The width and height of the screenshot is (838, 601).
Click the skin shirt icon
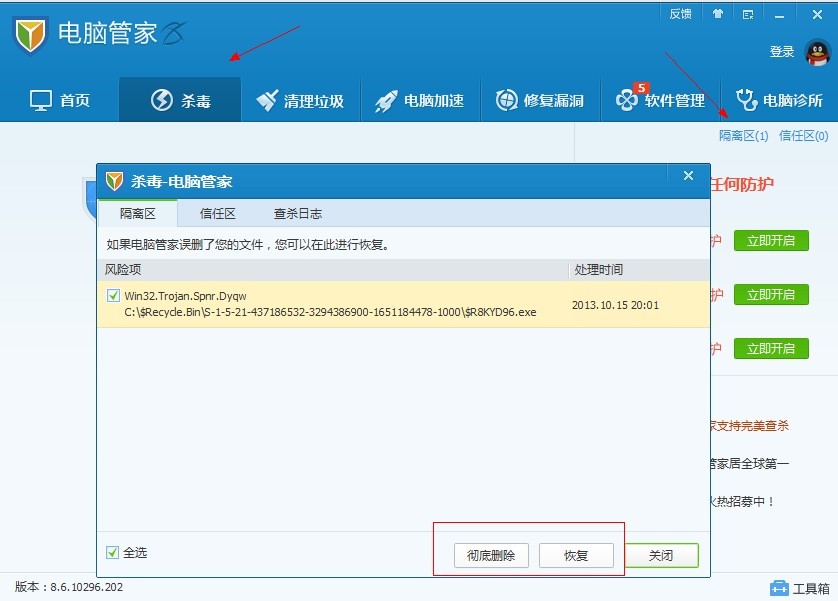(x=718, y=14)
